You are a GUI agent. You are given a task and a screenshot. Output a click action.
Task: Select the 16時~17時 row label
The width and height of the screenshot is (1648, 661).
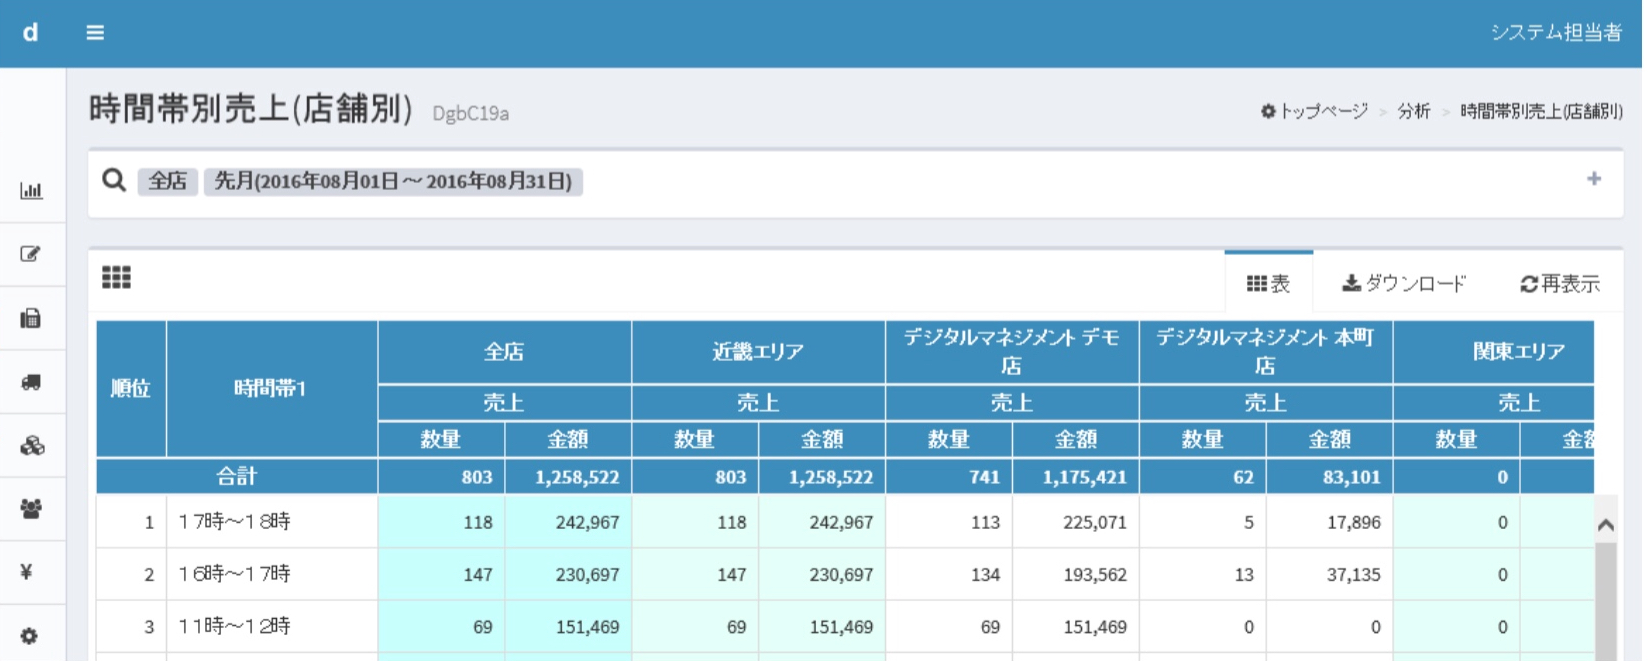tap(235, 574)
